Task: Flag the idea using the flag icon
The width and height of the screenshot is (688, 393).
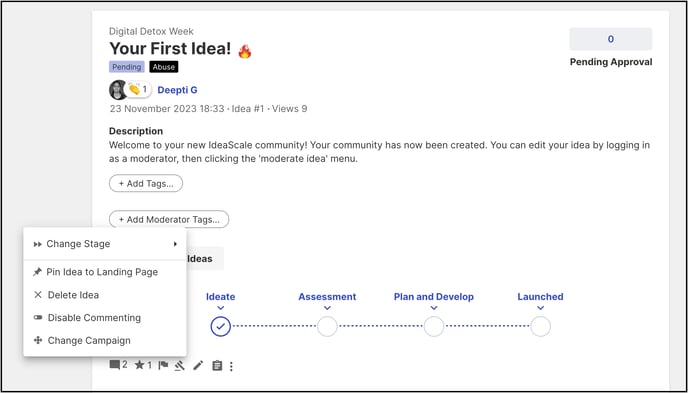Action: pos(163,365)
